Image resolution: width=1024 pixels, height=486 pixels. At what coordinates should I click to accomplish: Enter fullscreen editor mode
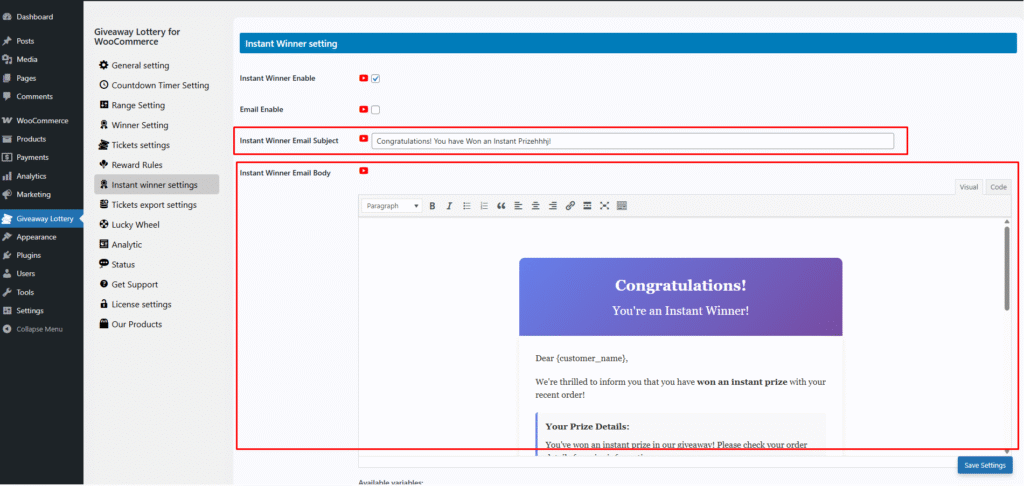click(x=604, y=206)
